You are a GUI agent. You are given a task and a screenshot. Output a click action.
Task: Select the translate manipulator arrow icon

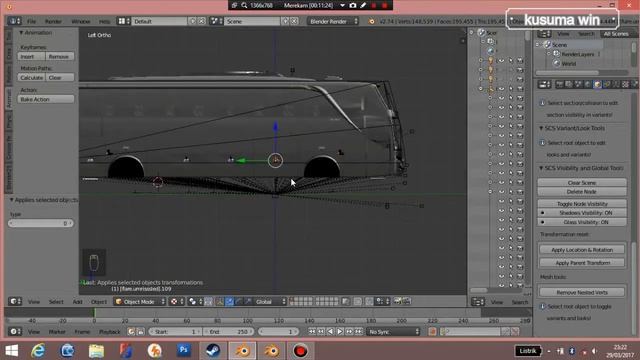pos(229,302)
